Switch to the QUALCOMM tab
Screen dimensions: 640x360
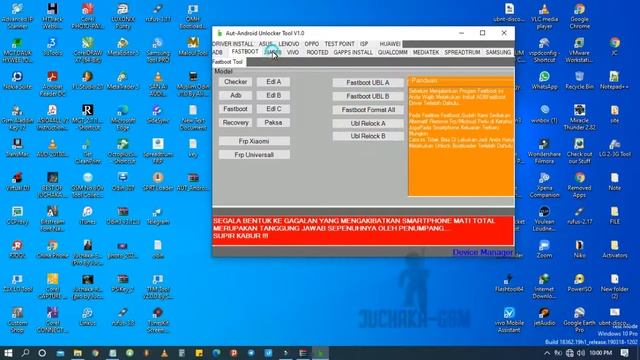click(x=393, y=52)
